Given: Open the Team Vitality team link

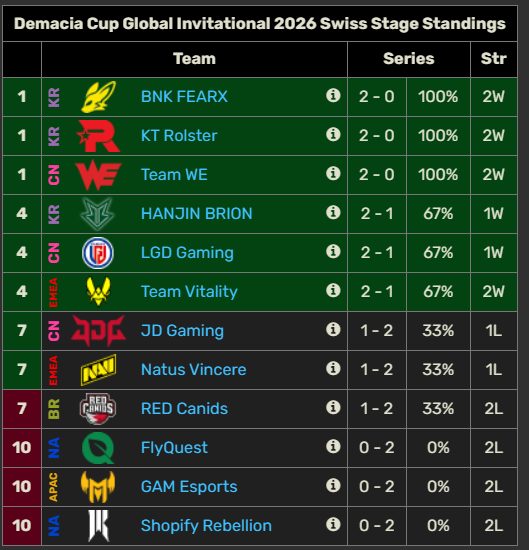Looking at the screenshot, I should click(189, 292).
